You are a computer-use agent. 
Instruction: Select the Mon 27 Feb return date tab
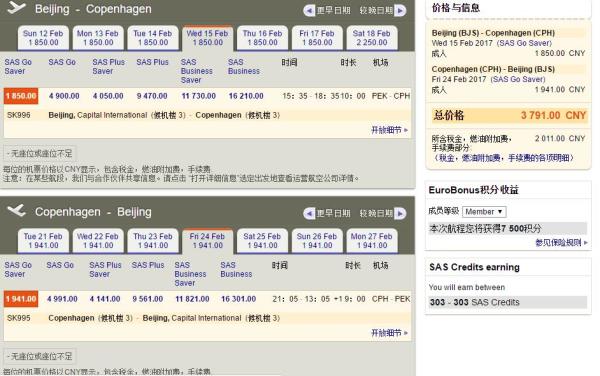(x=372, y=241)
